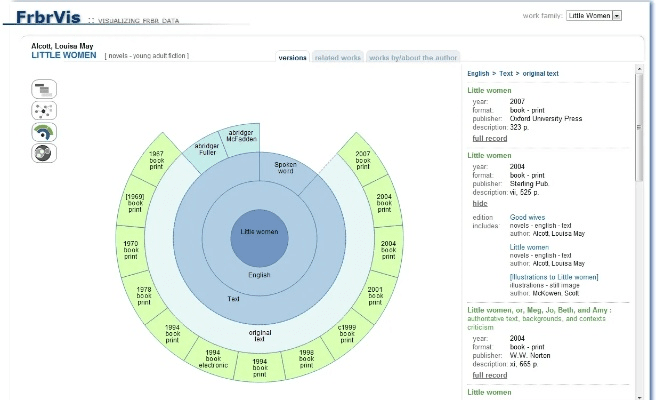
Task: Select the versions tab
Action: (x=293, y=58)
